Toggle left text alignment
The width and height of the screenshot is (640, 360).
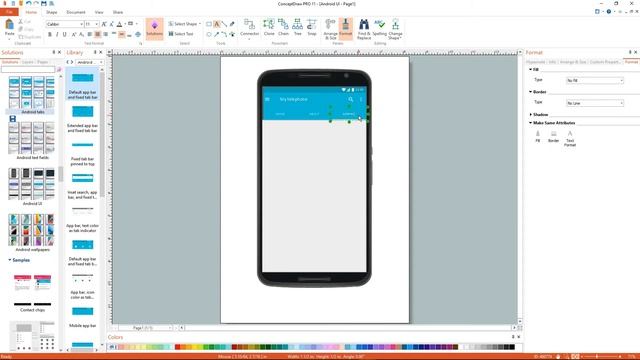[90, 34]
